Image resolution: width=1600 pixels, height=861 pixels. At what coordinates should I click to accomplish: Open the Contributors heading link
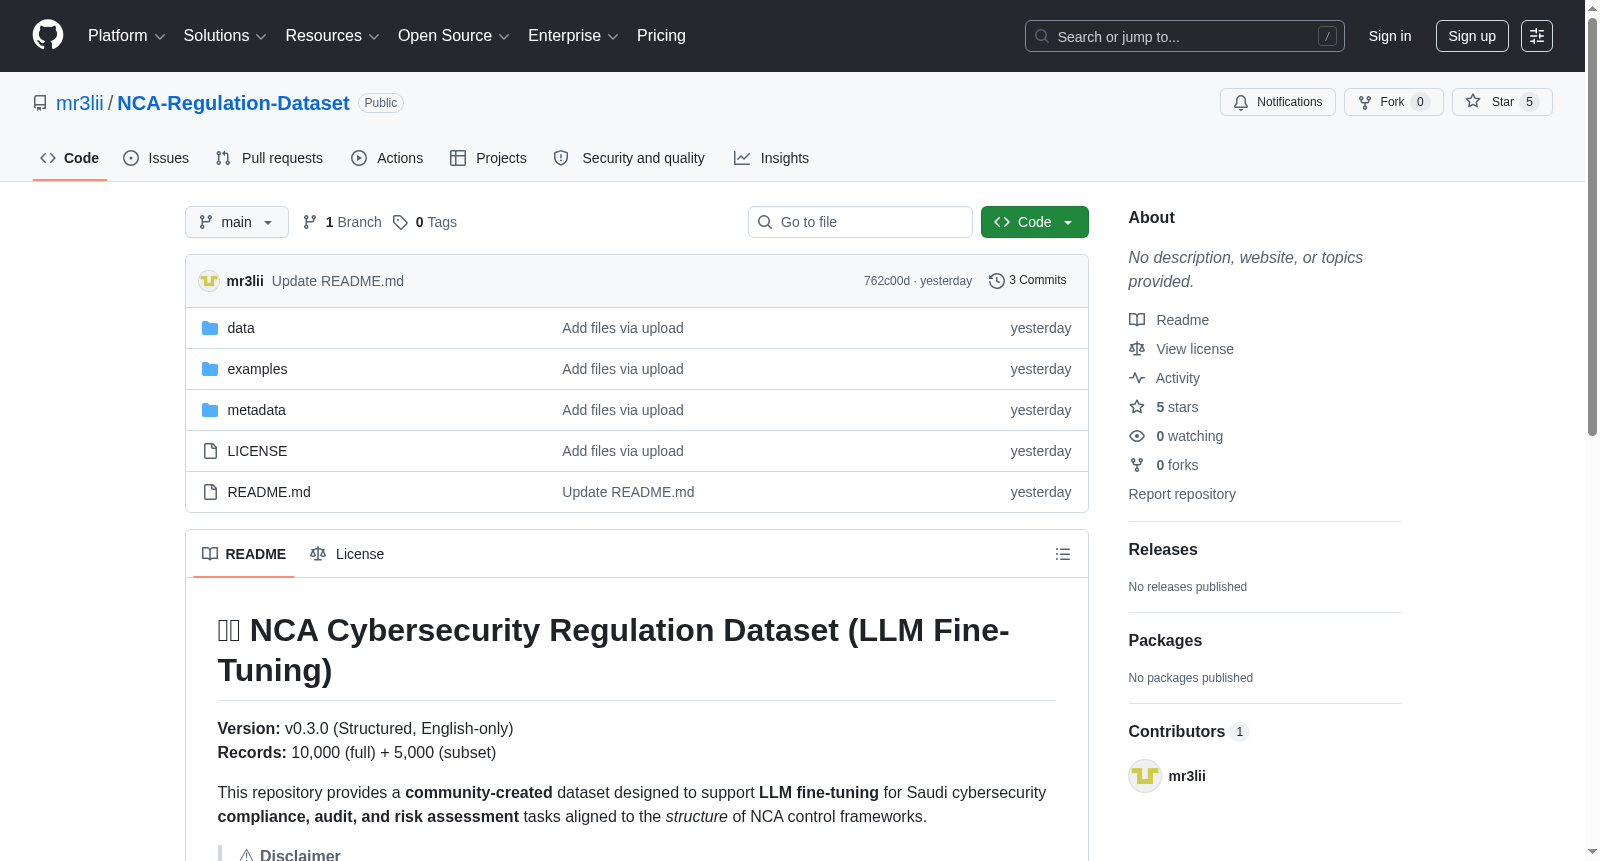pos(1189,732)
